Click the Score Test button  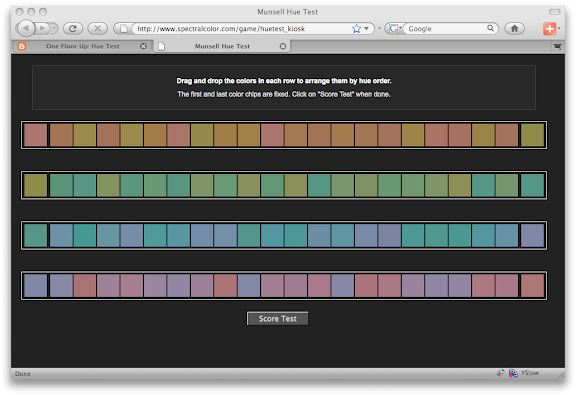coord(277,319)
